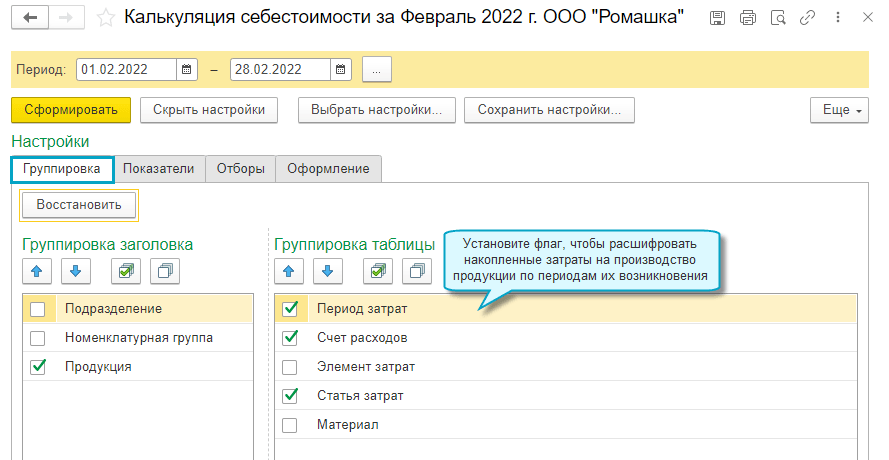Click the save report diskette icon
Viewport: 889px width, 460px height.
(x=718, y=19)
